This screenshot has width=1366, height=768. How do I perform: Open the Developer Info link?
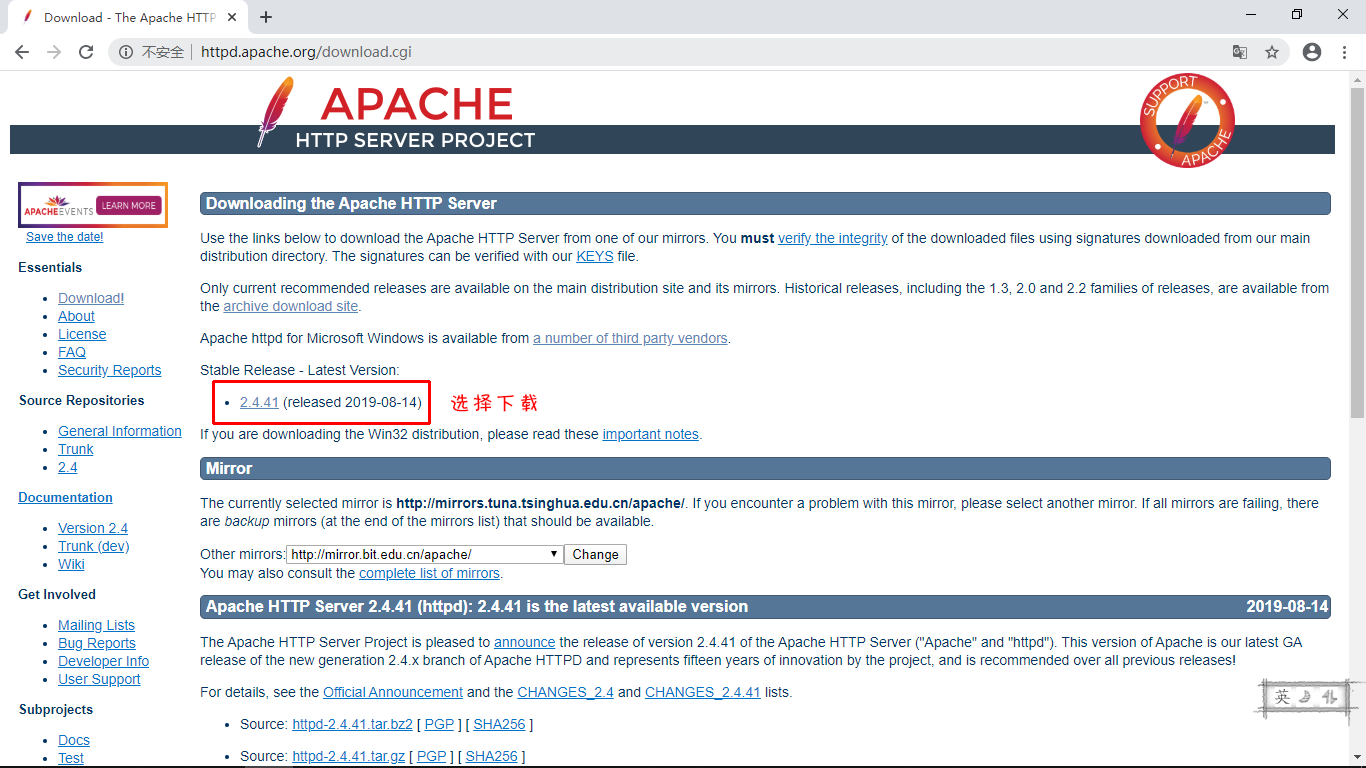[103, 661]
